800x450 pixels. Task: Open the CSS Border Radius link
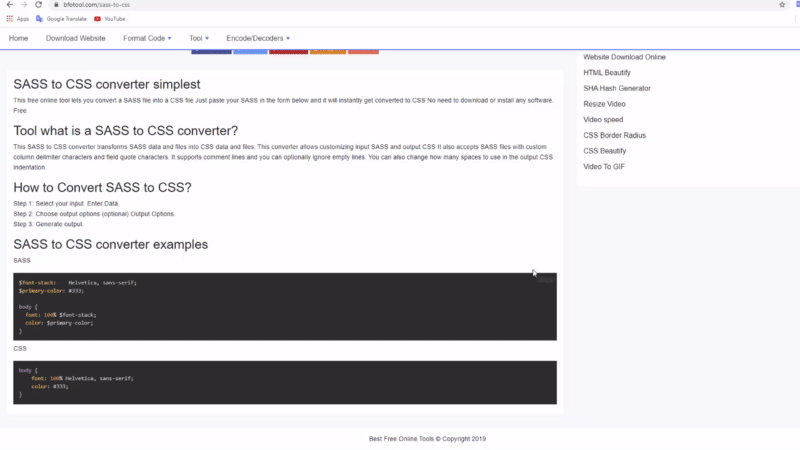click(615, 135)
